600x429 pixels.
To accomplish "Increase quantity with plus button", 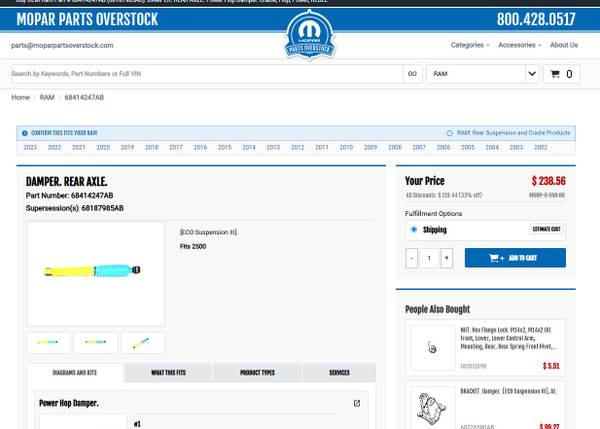I will tap(447, 258).
